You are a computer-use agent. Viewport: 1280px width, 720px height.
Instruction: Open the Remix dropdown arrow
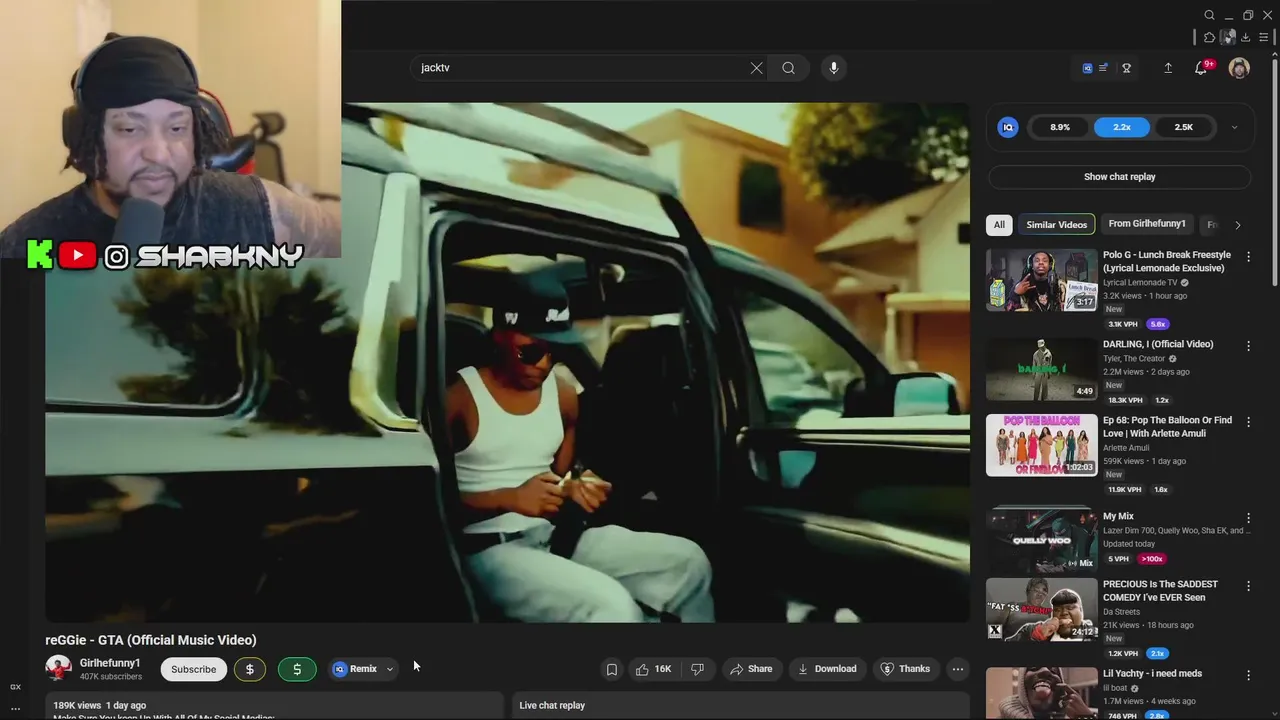[x=389, y=669]
